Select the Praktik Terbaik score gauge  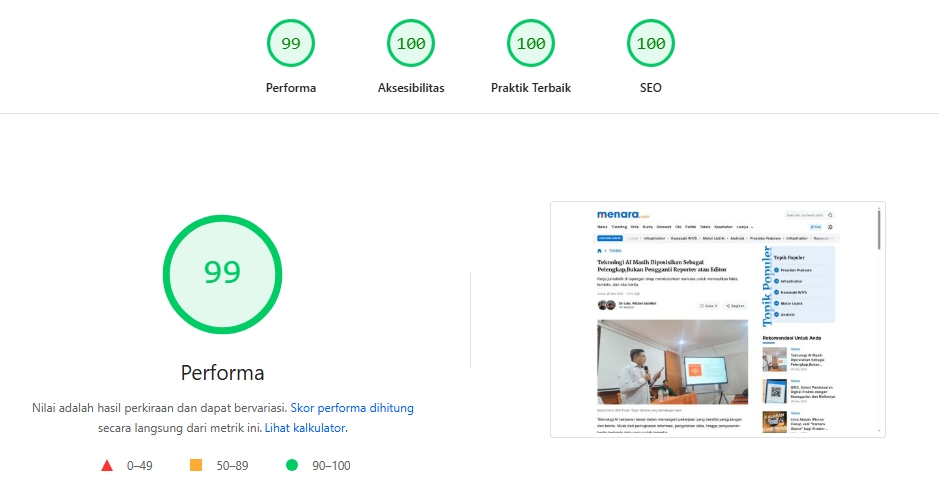tap(531, 43)
